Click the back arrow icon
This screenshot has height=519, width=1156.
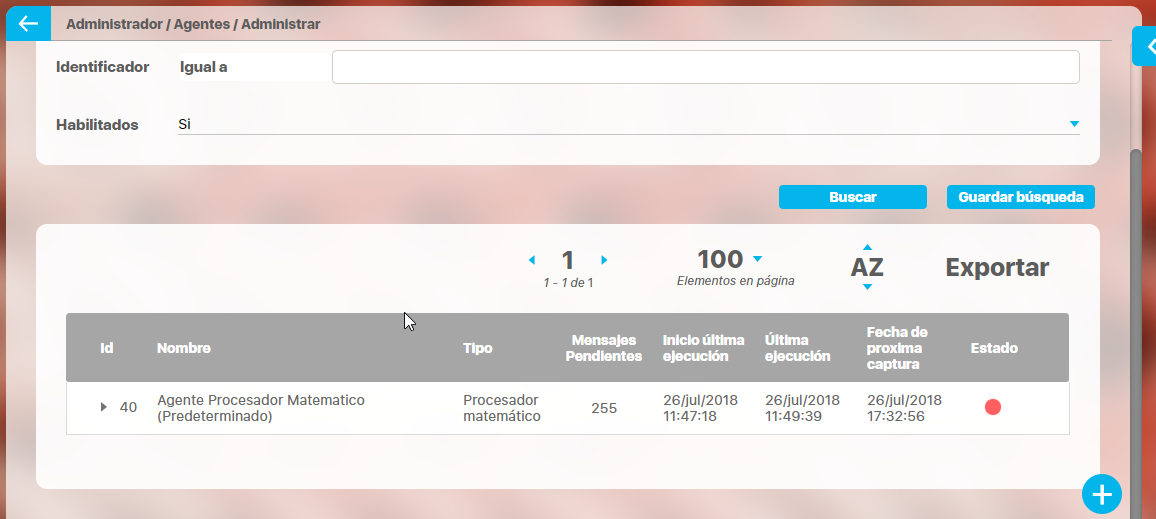pyautogui.click(x=28, y=23)
